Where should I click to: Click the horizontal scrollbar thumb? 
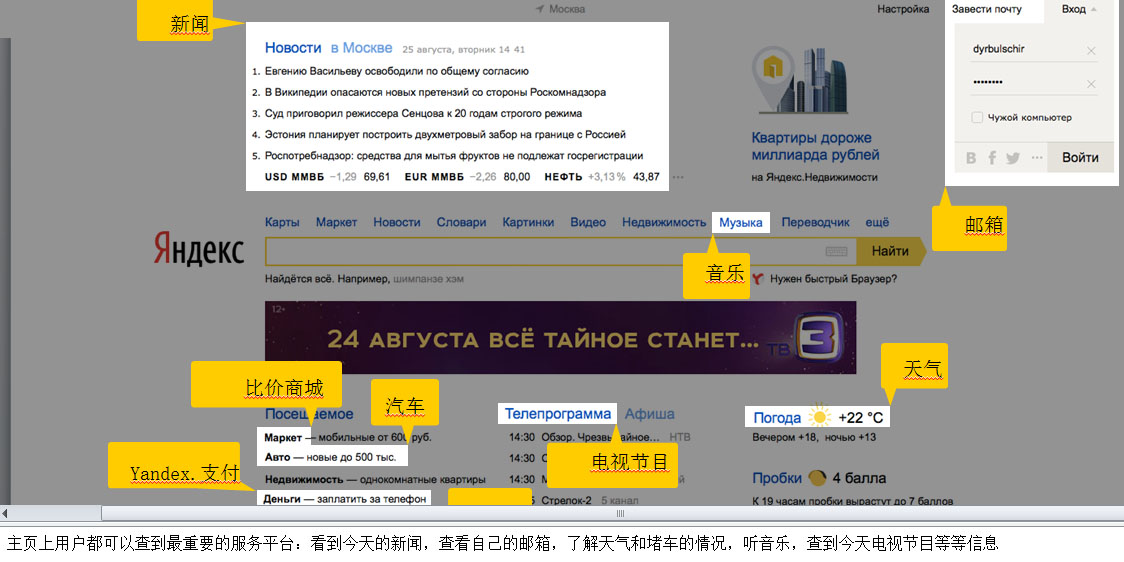[x=621, y=513]
